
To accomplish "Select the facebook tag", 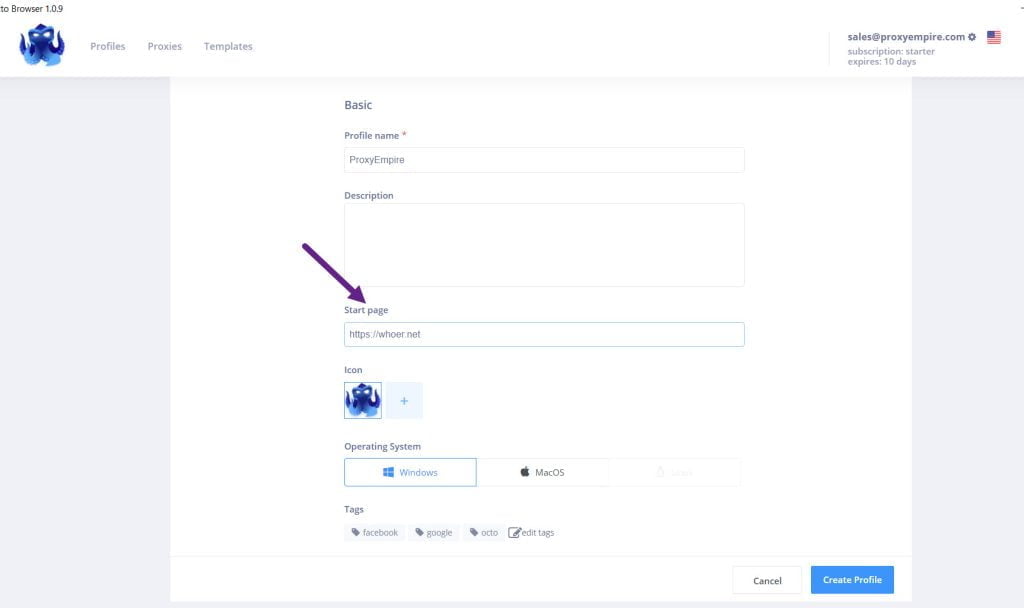I will click(x=374, y=532).
